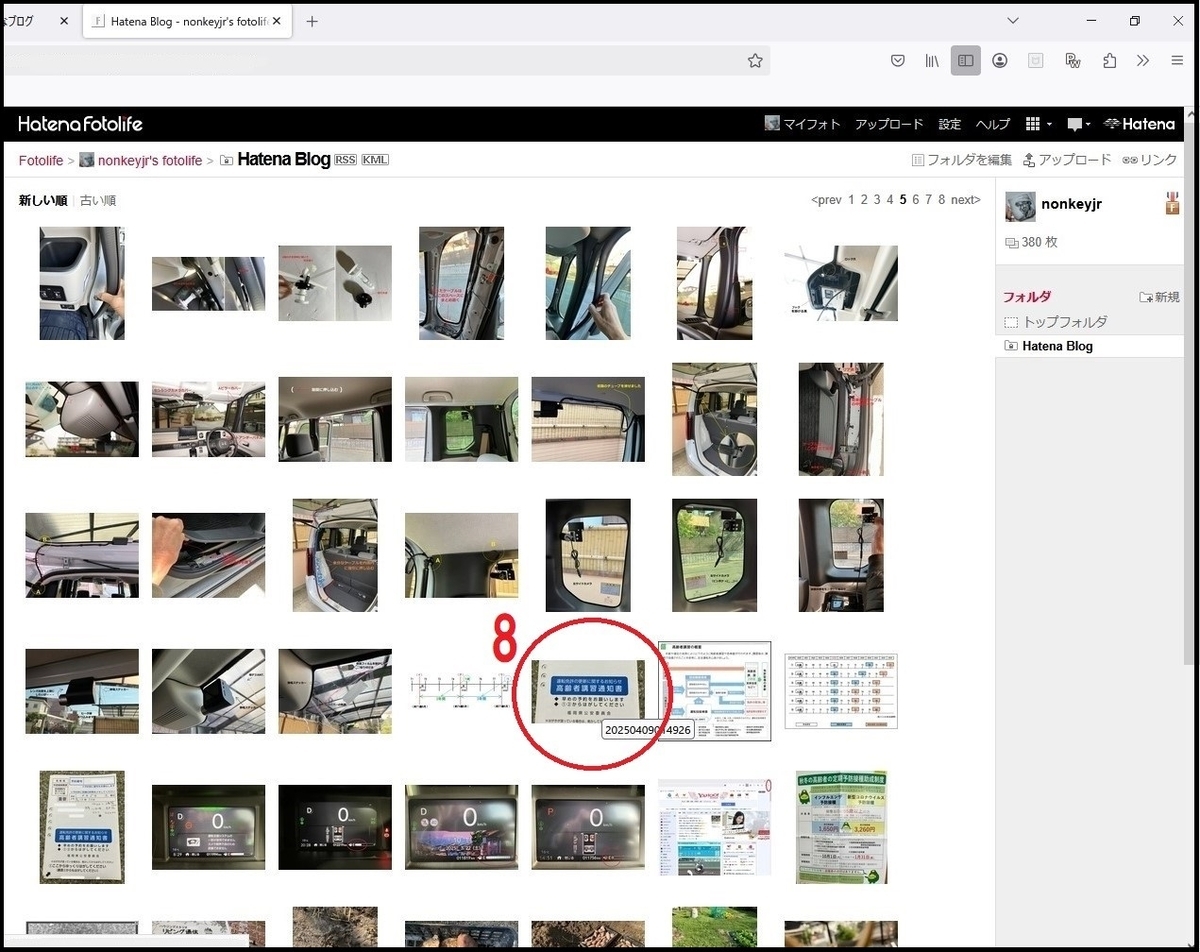Image resolution: width=1200 pixels, height=952 pixels.
Task: Expand the list-all-tabs chevron
Action: click(1014, 21)
